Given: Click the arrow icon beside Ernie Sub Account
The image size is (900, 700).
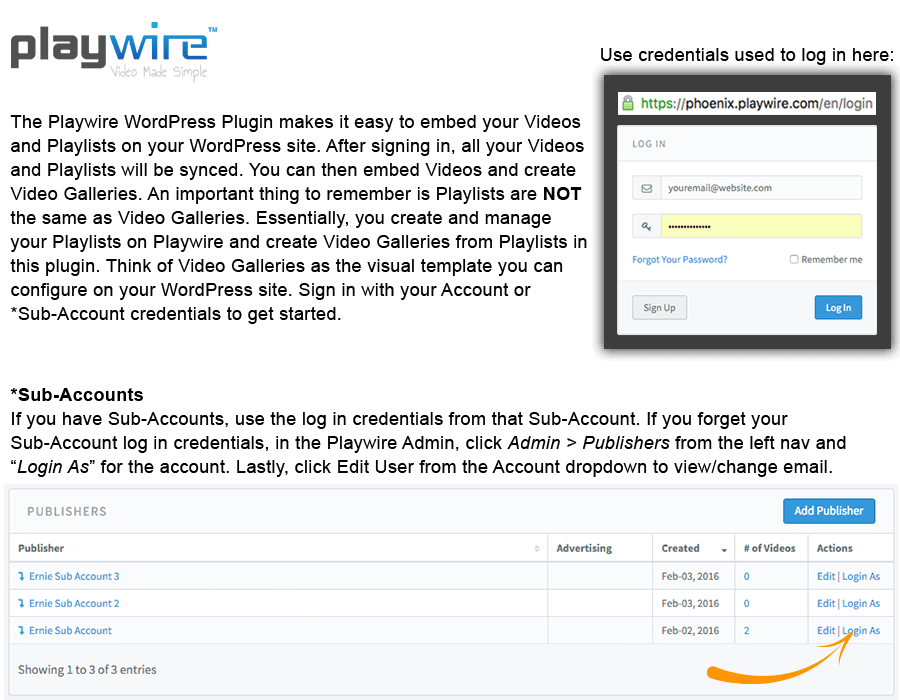Looking at the screenshot, I should (21, 630).
